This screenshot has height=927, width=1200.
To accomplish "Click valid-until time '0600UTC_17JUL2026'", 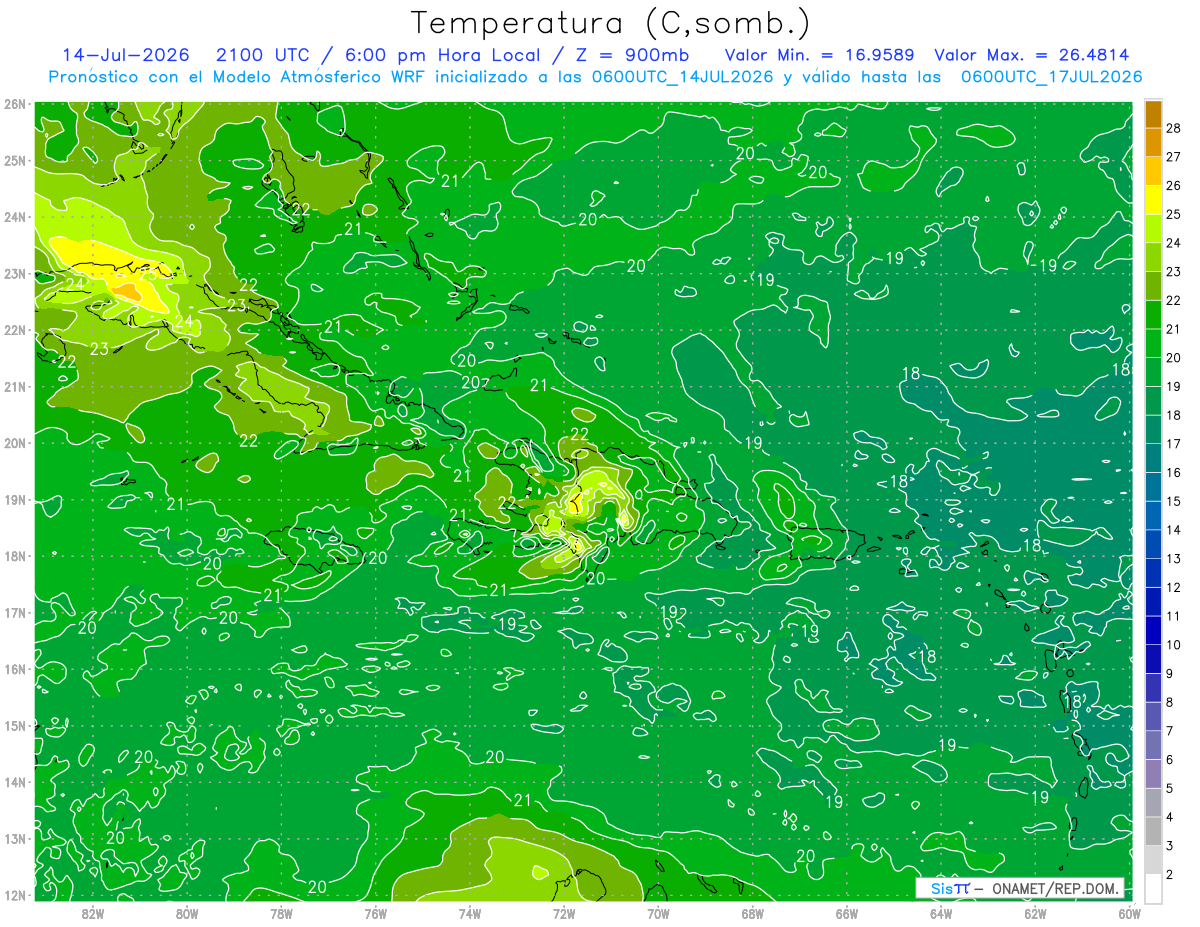I will coord(1051,76).
